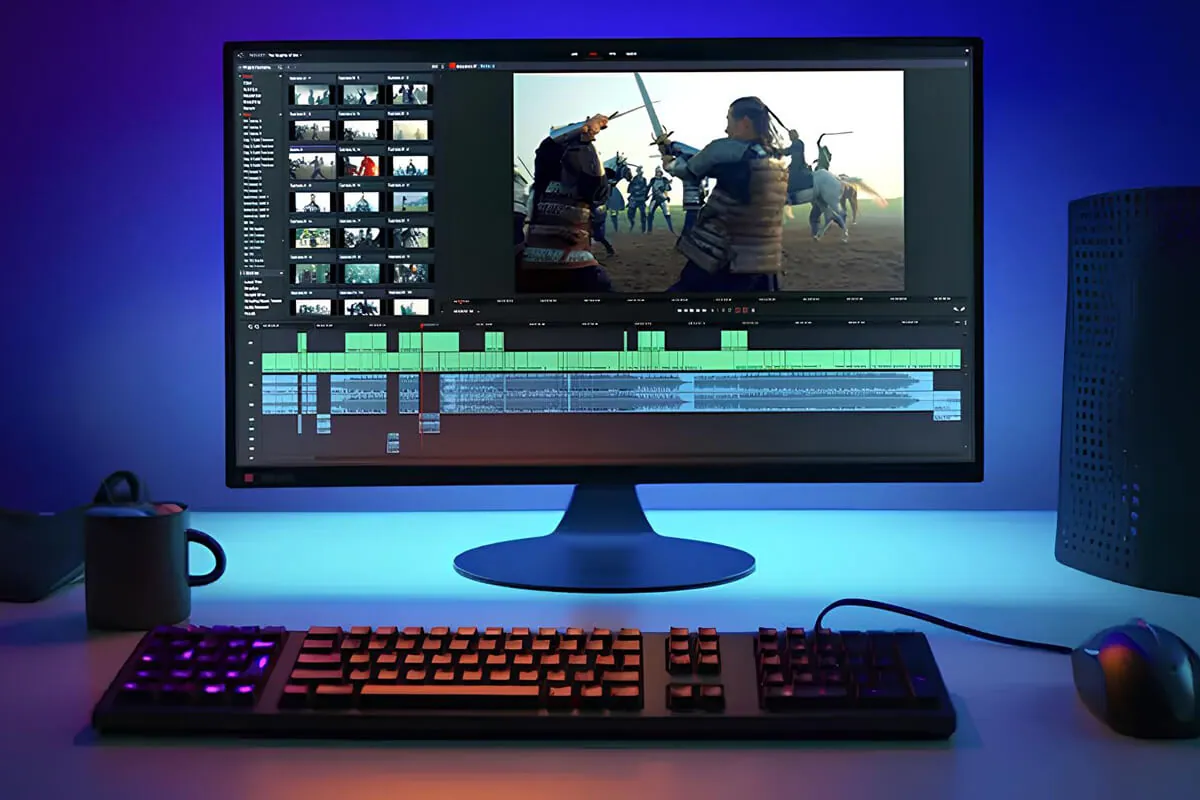This screenshot has height=800, width=1200.
Task: Select the small audio clip at the timeline's far right
Action: (947, 405)
